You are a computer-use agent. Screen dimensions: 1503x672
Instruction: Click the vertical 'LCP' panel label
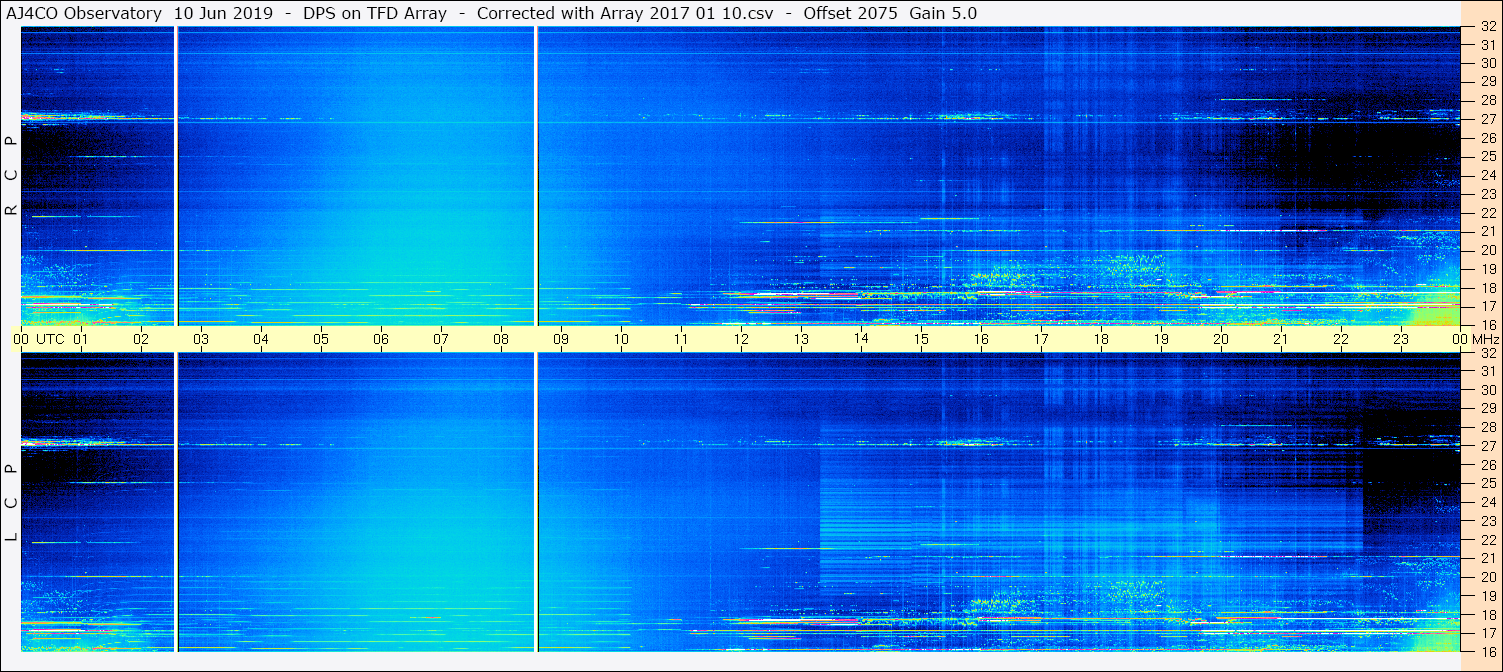[x=11, y=502]
